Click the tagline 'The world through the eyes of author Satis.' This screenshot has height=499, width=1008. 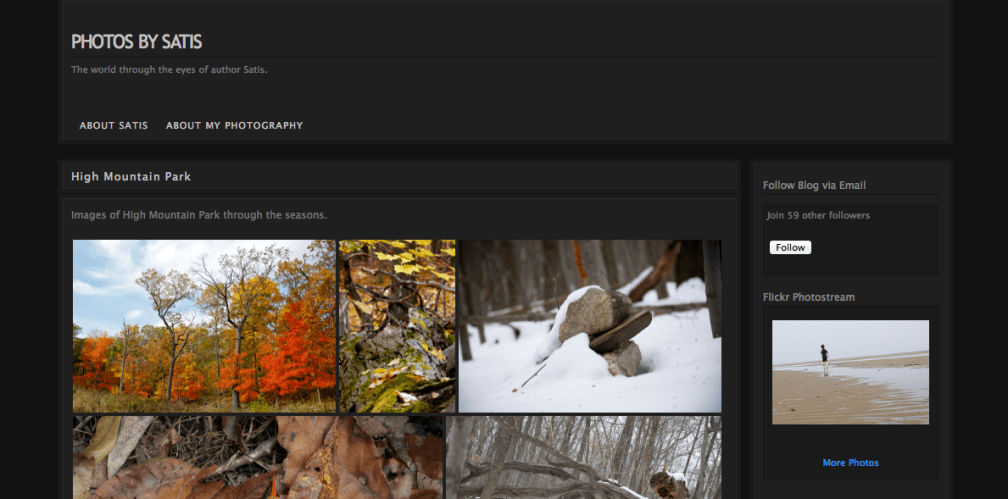pos(169,69)
